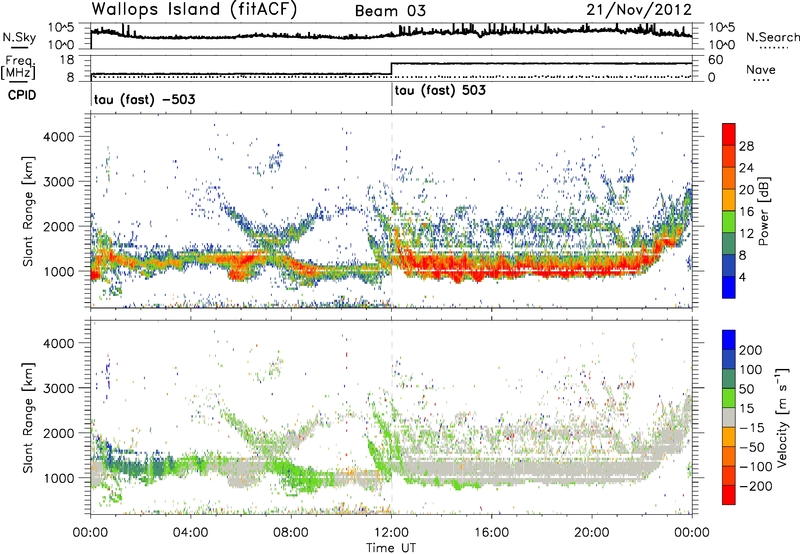
Task: Click the "tau (fast) -503" CPID annotation
Action: tap(144, 99)
